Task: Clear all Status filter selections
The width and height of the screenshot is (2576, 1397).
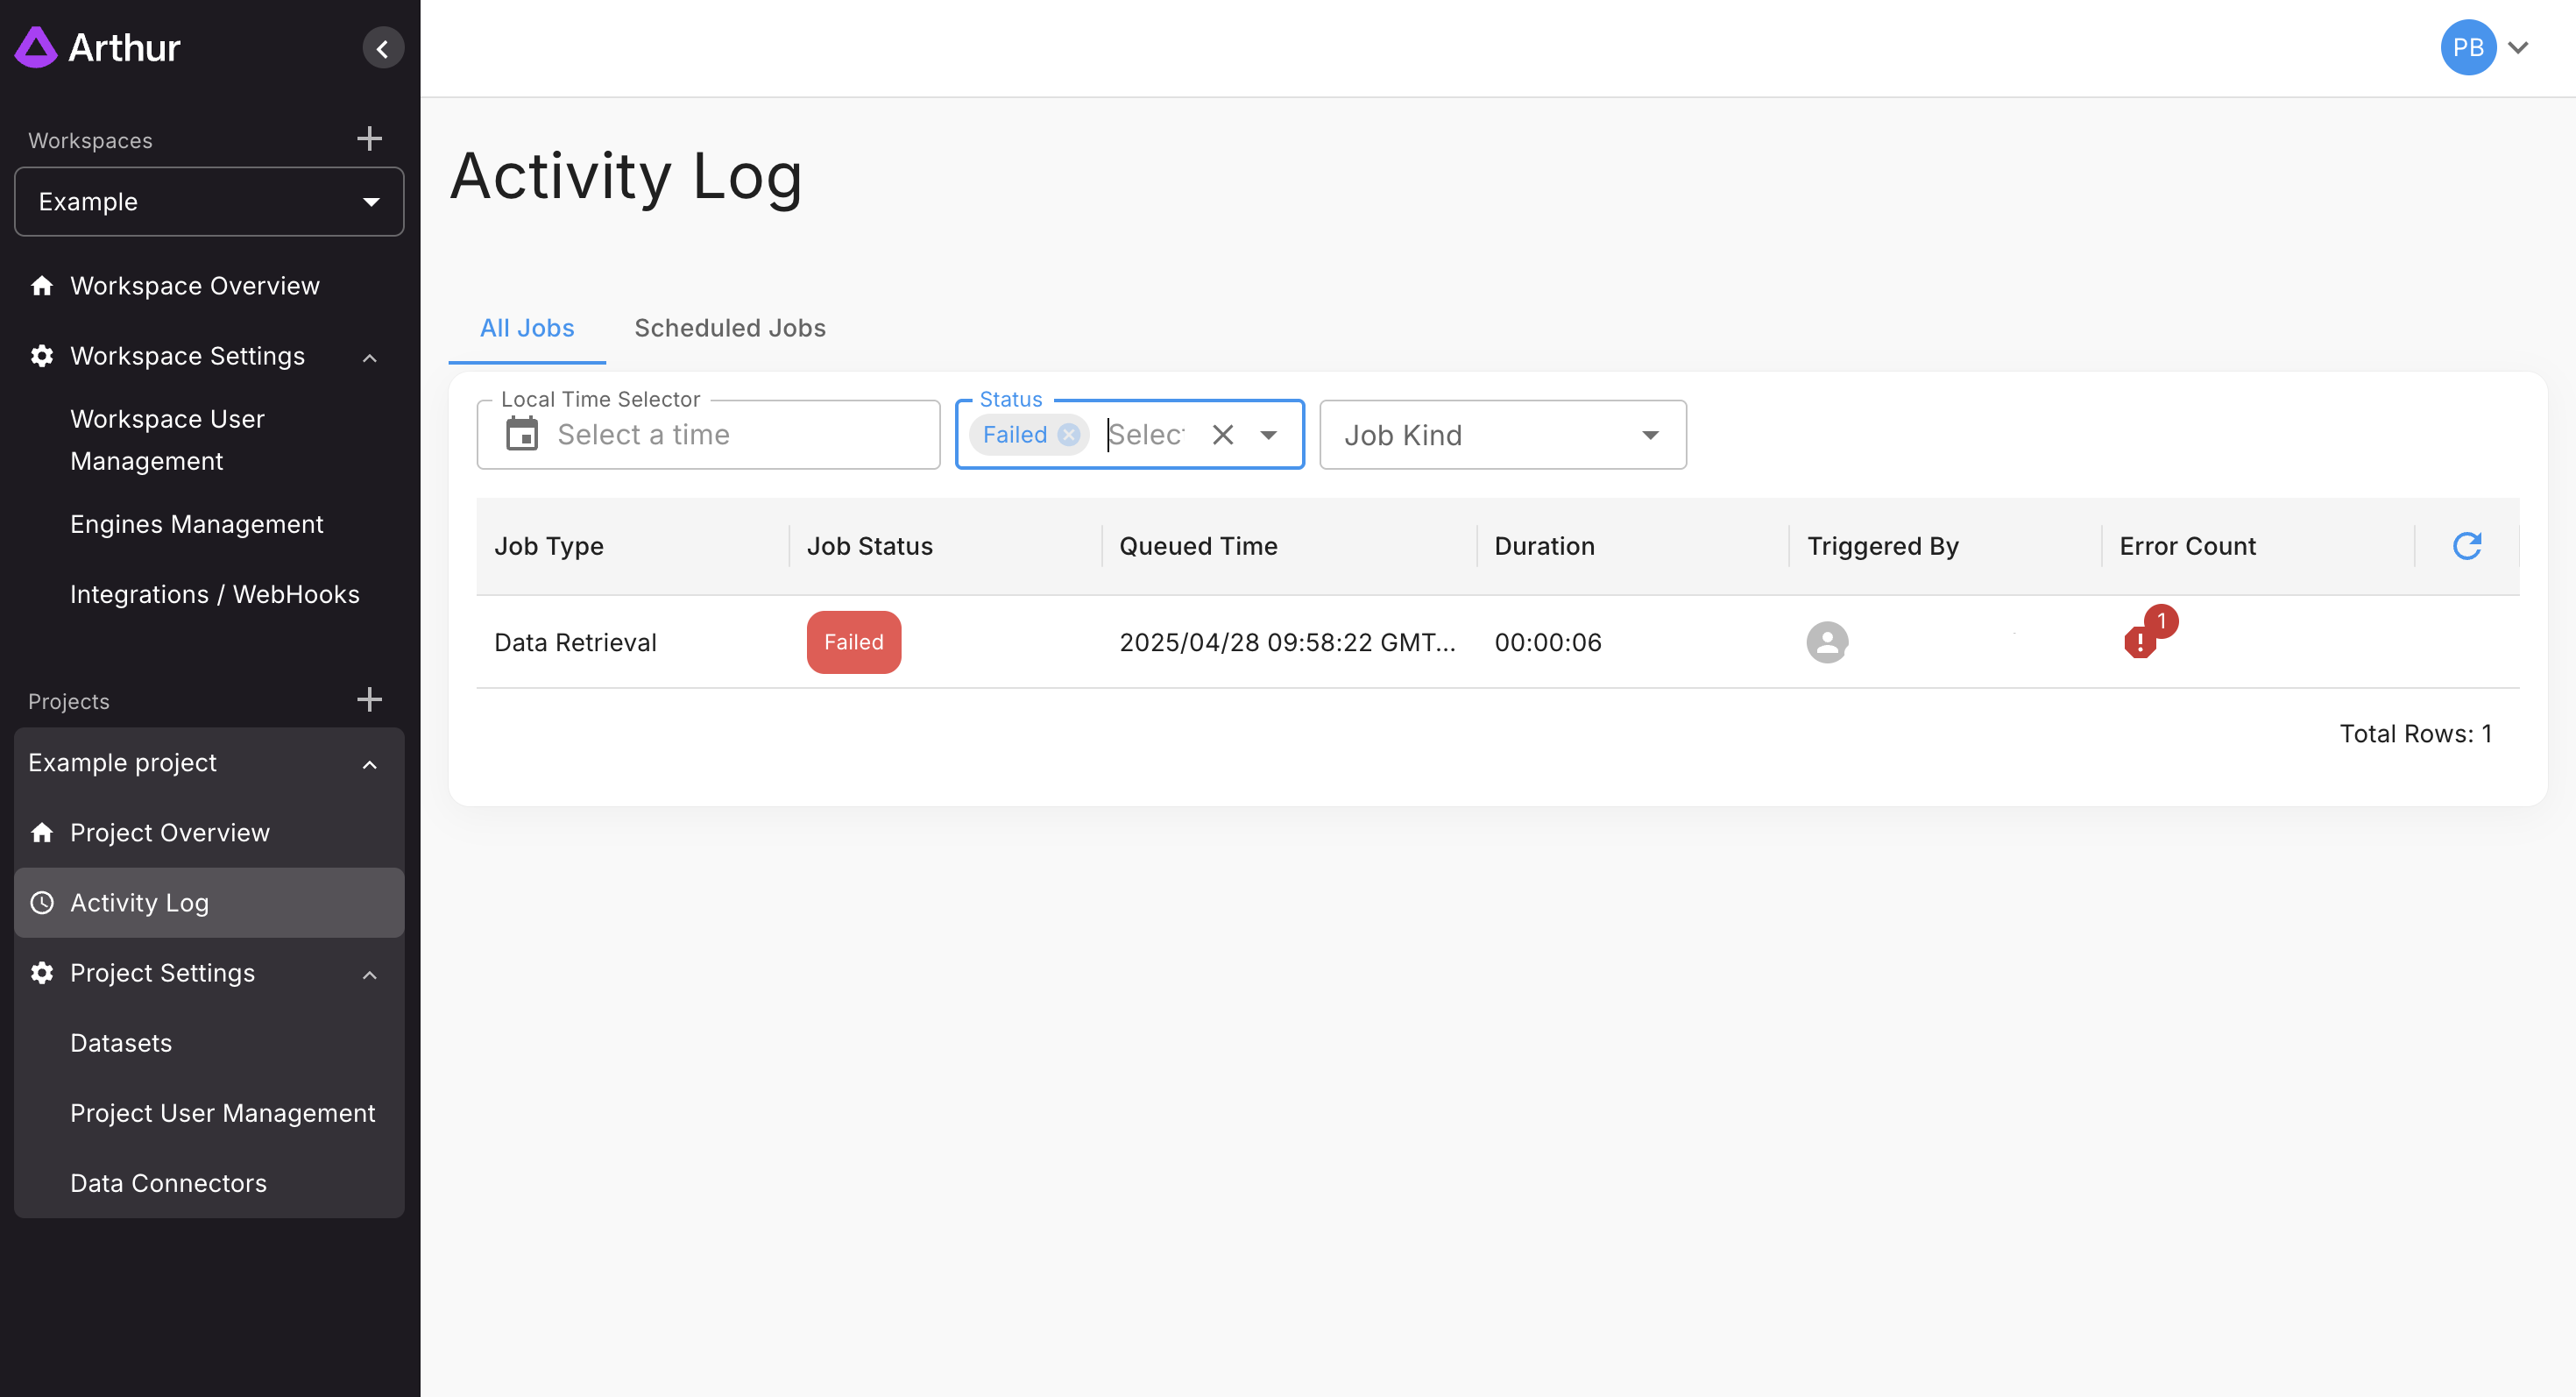Action: pos(1222,435)
